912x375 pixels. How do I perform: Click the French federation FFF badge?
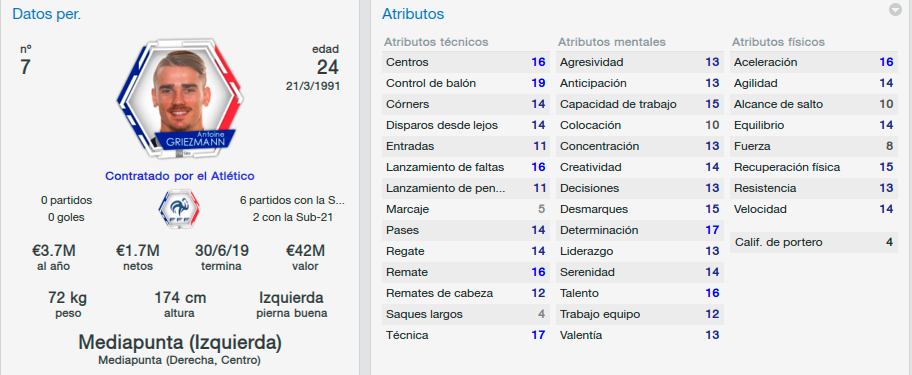coord(179,209)
